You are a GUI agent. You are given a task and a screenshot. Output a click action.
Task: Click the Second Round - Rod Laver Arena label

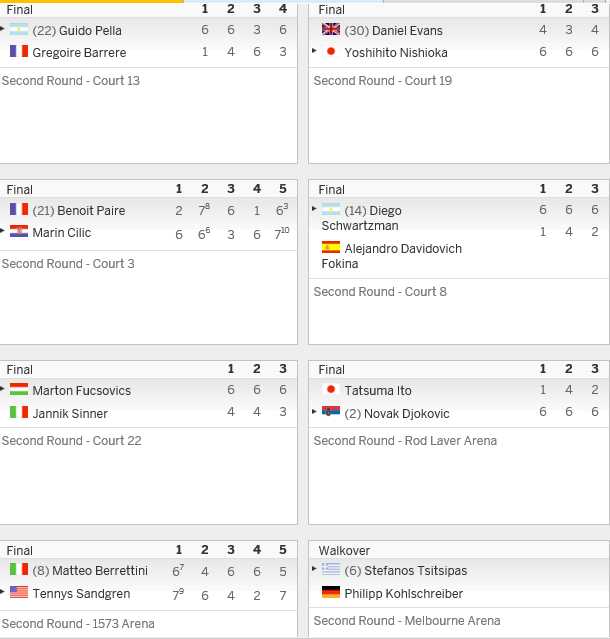405,441
